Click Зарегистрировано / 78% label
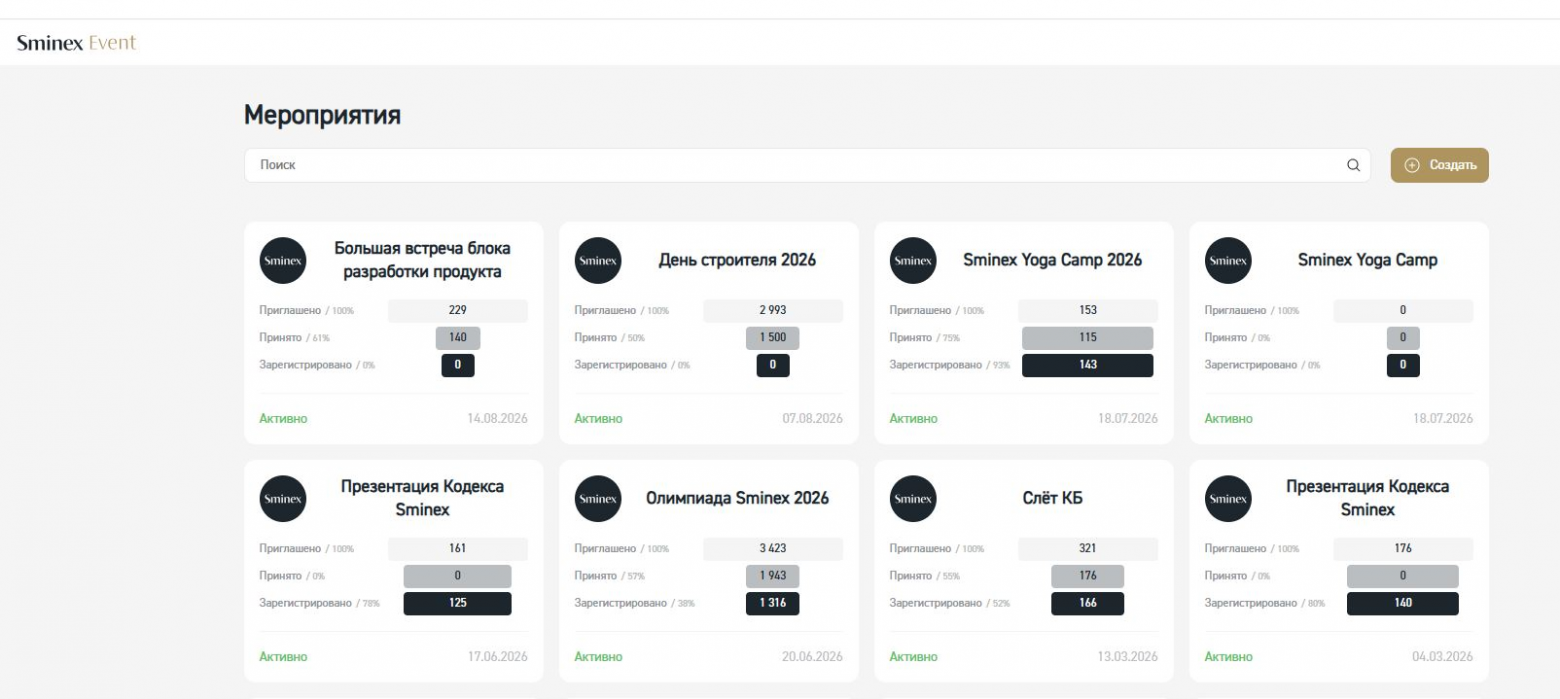Viewport: 1560px width, 699px height. tap(320, 603)
